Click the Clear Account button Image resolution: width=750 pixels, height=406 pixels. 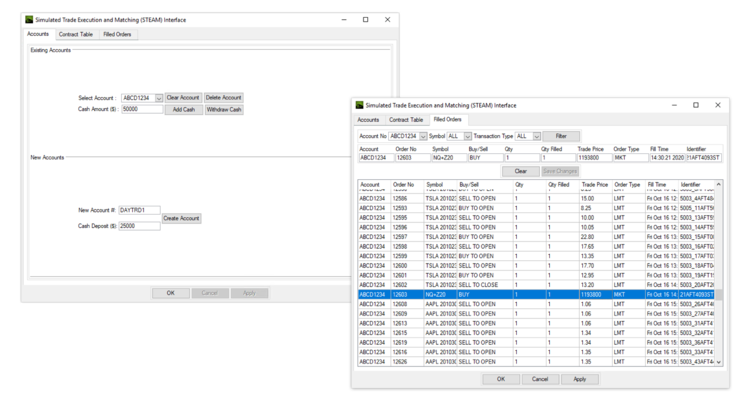183,98
